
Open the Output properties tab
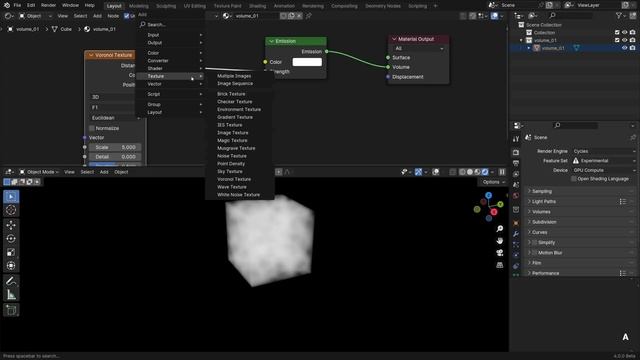click(516, 163)
